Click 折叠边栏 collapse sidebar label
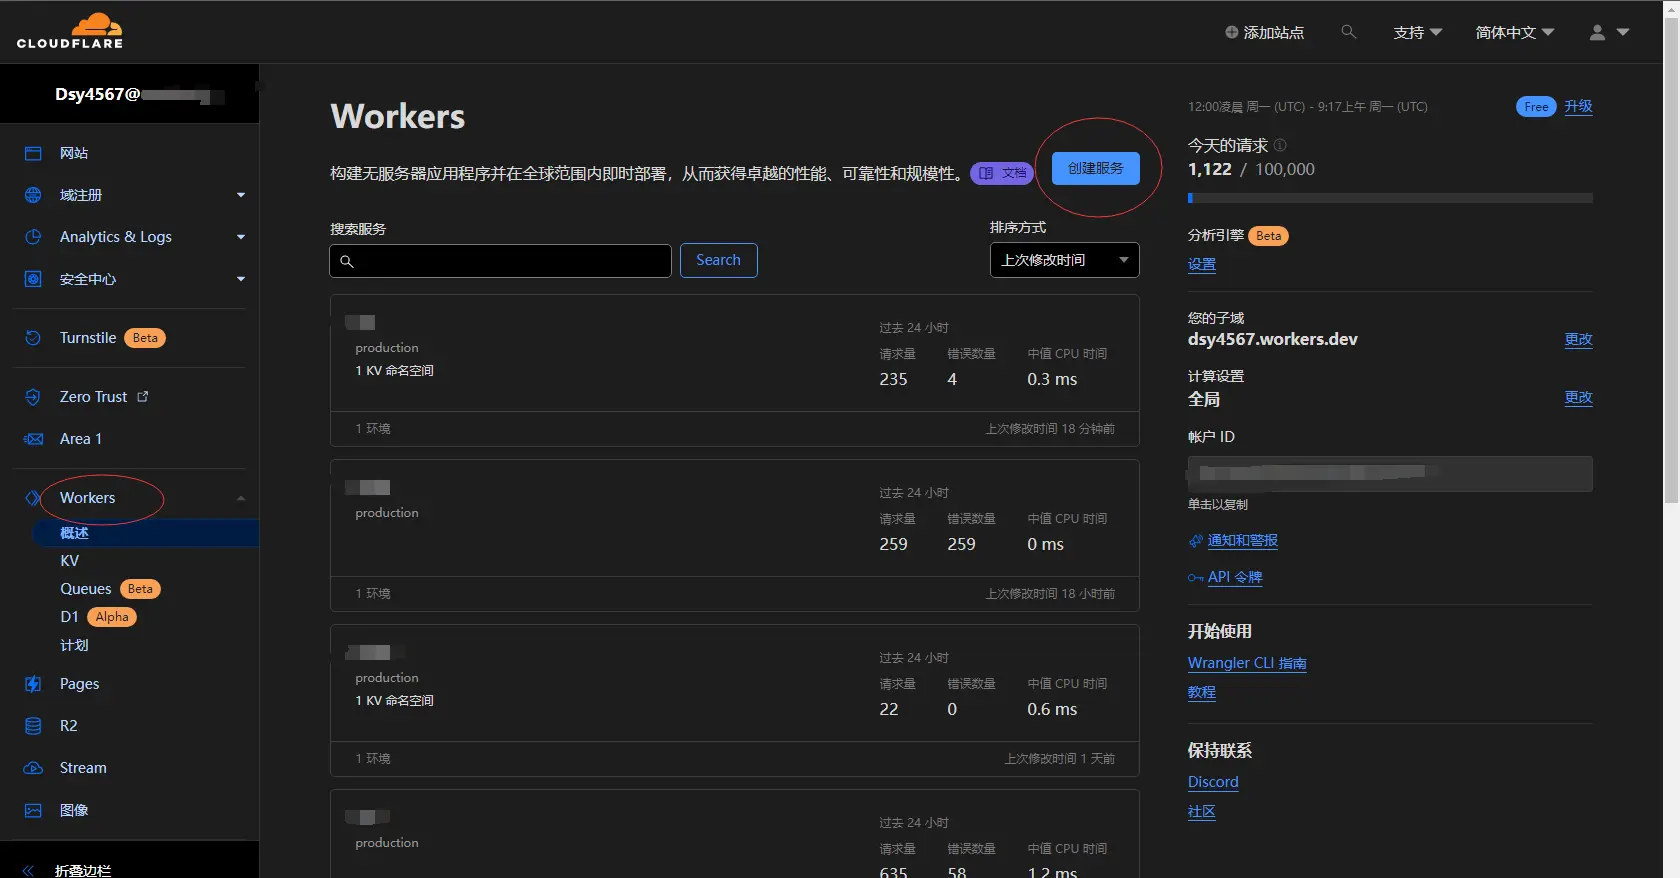The image size is (1680, 878). pyautogui.click(x=83, y=871)
